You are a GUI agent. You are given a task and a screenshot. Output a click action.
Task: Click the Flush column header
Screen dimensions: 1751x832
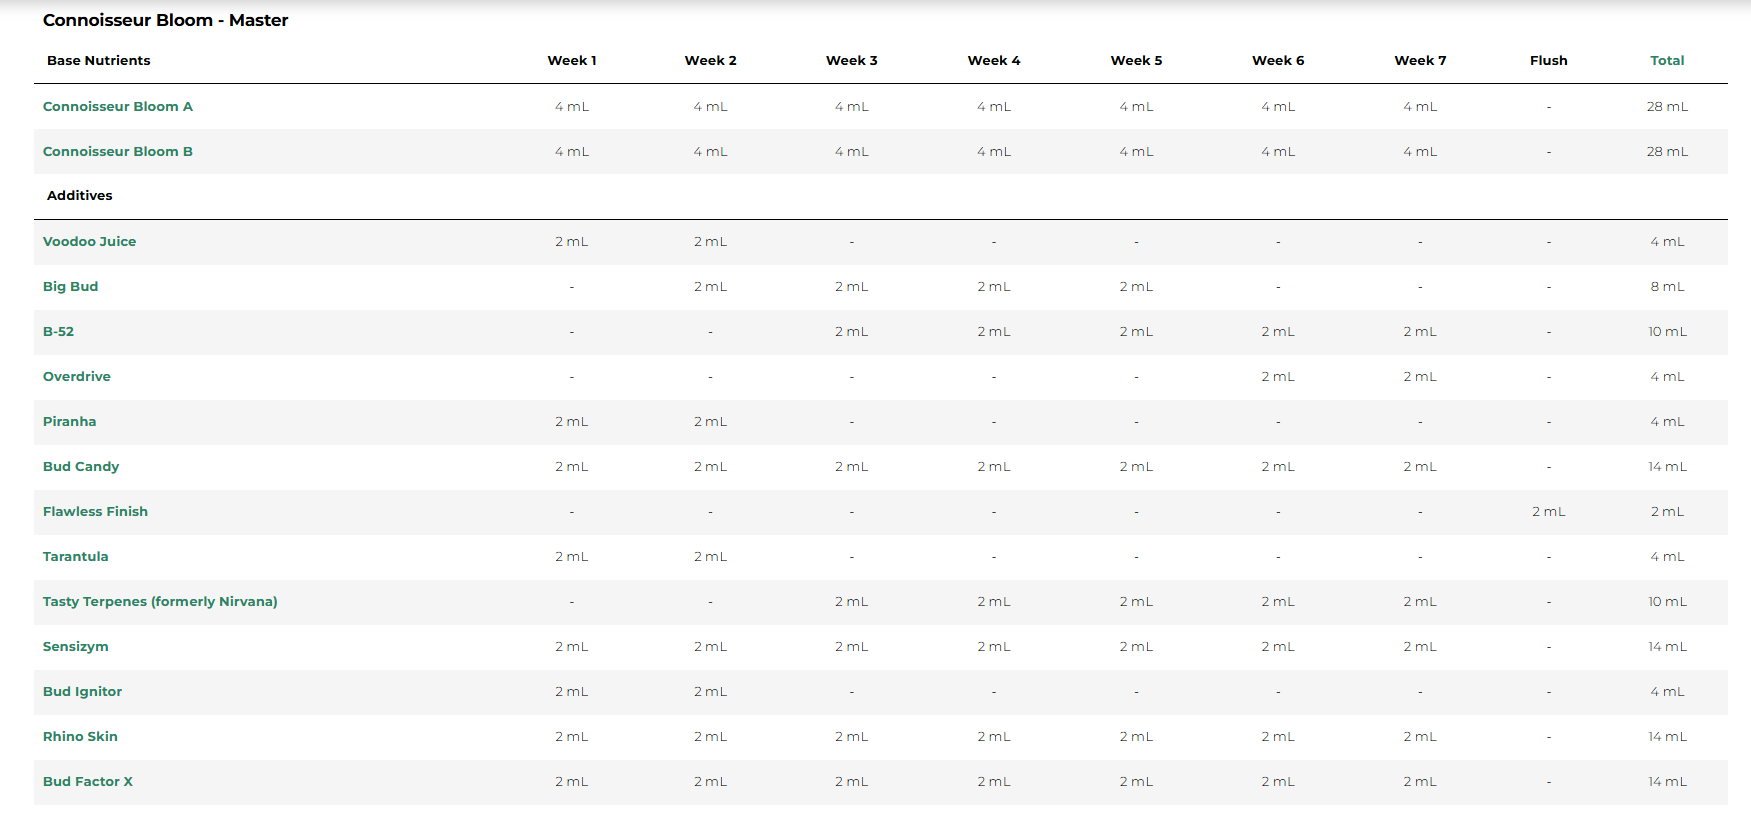point(1548,61)
